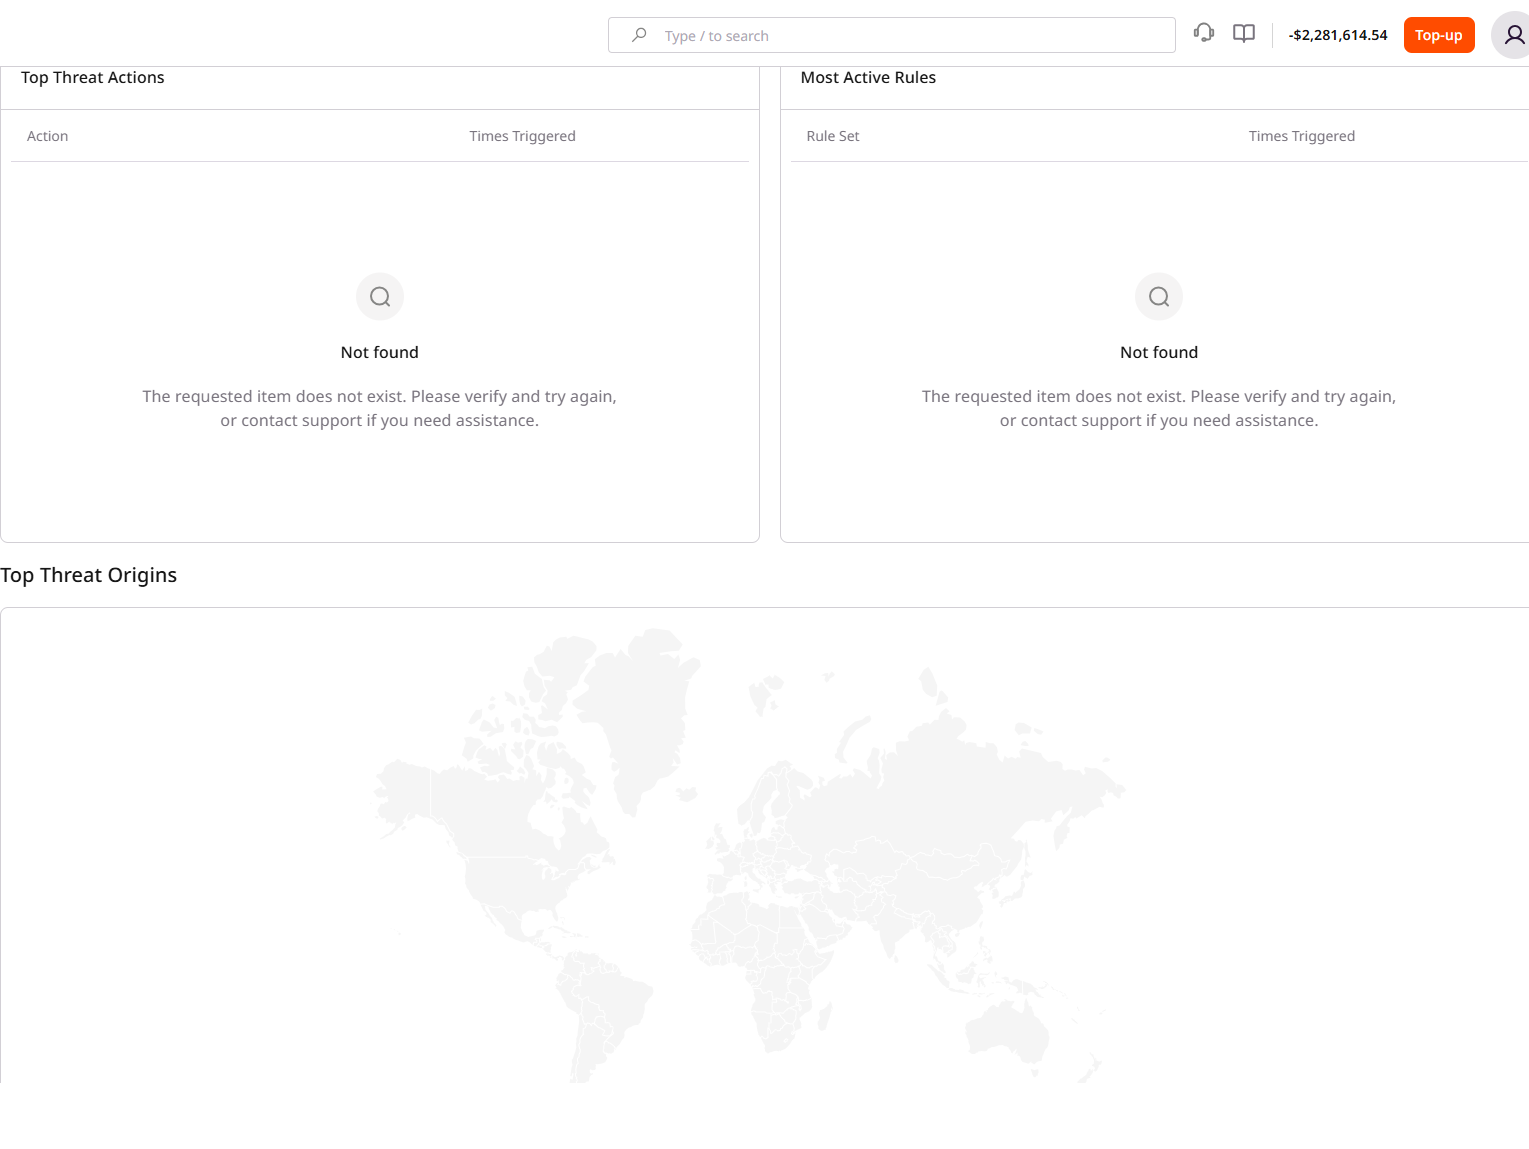Click Not found icon in Most Active Rules
Viewport: 1529px width, 1149px height.
click(x=1158, y=297)
